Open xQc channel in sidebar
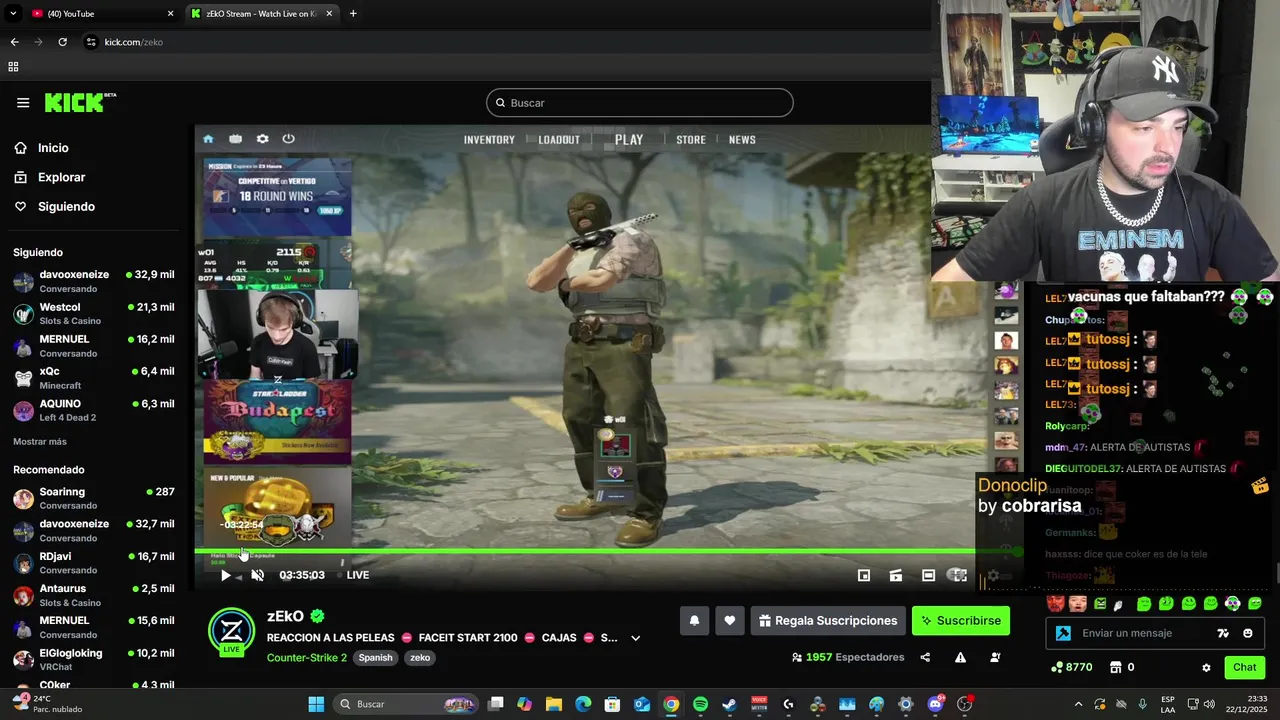This screenshot has height=720, width=1280. [x=94, y=378]
